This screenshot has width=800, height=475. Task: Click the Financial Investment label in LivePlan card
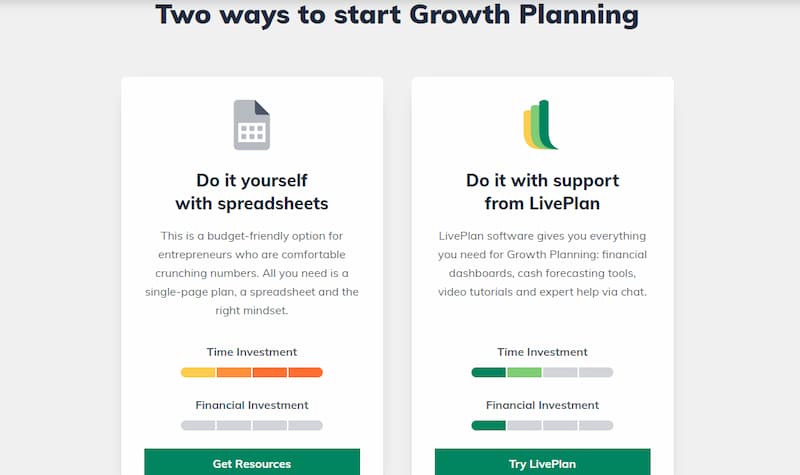point(542,405)
